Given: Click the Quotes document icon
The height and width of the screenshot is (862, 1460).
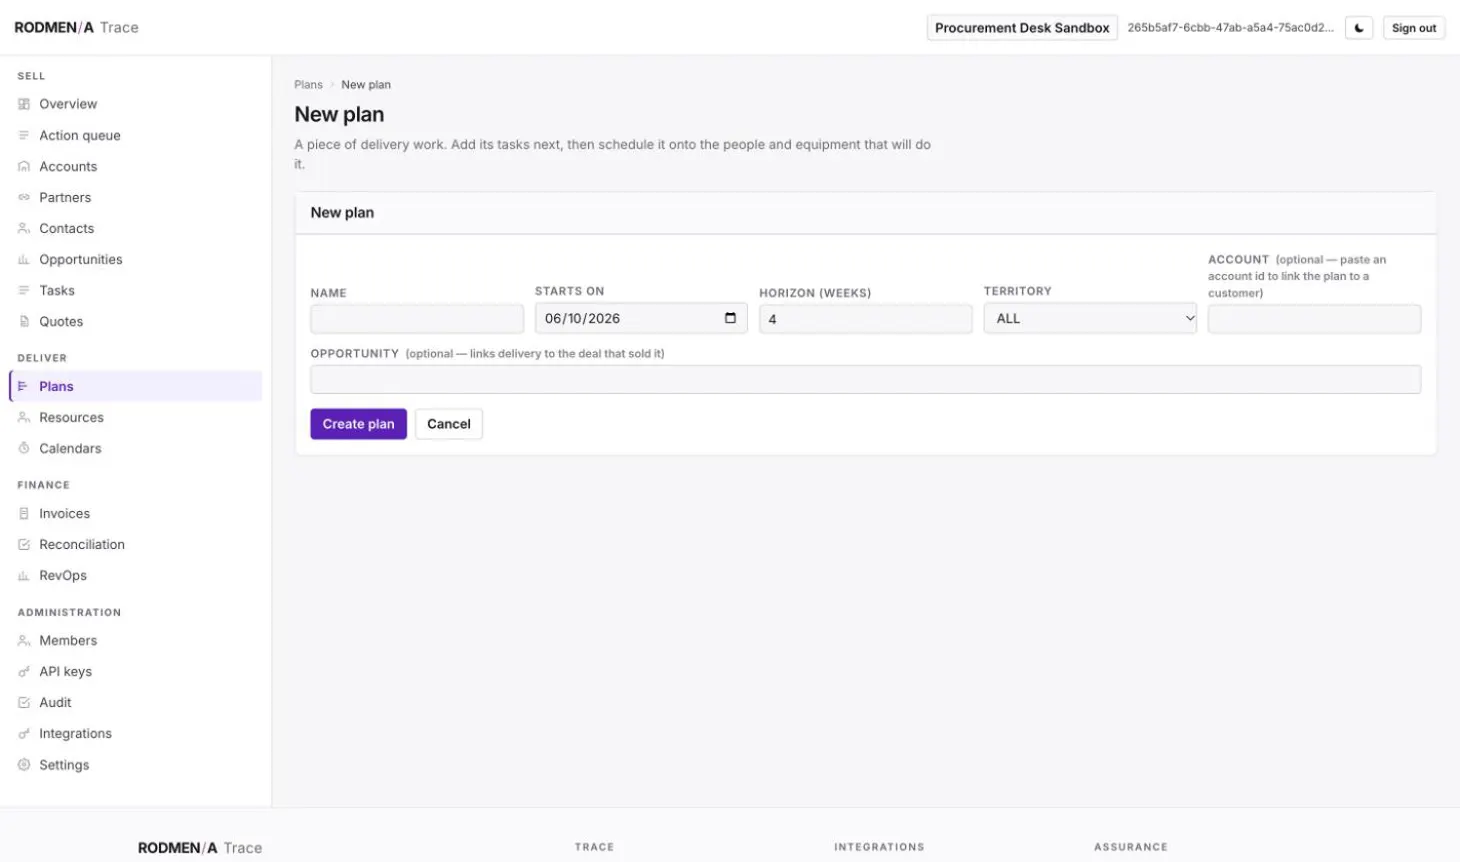Looking at the screenshot, I should pos(24,321).
